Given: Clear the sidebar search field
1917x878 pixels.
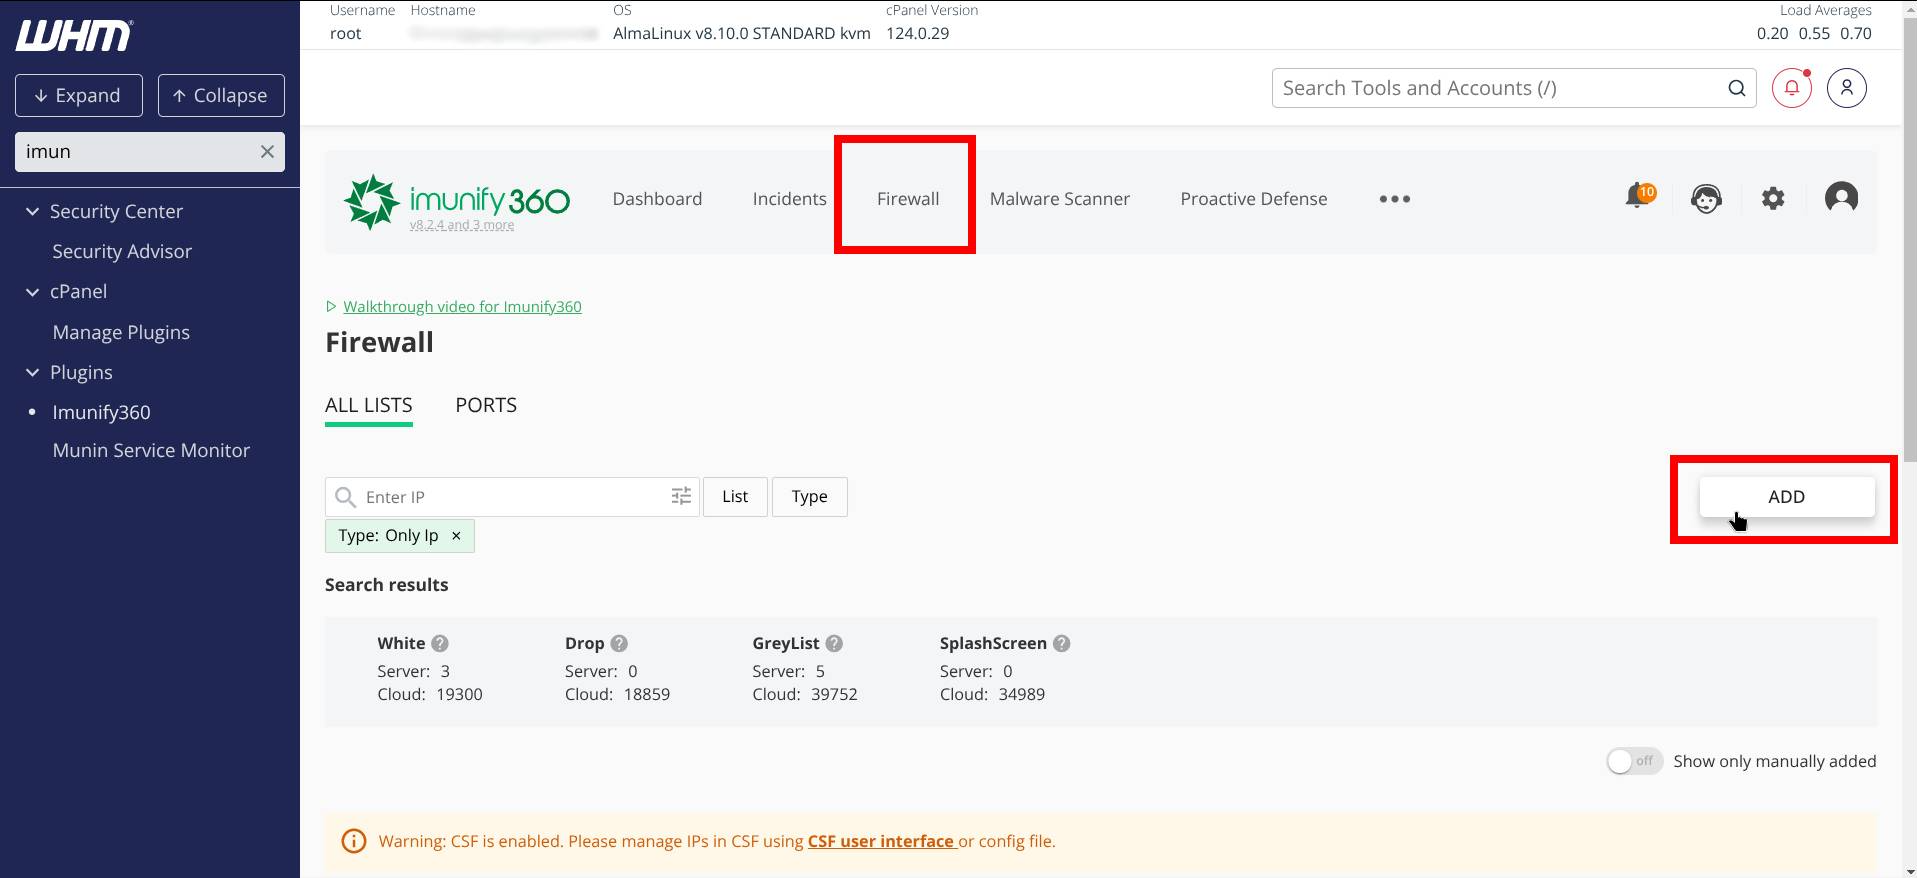Looking at the screenshot, I should point(267,152).
